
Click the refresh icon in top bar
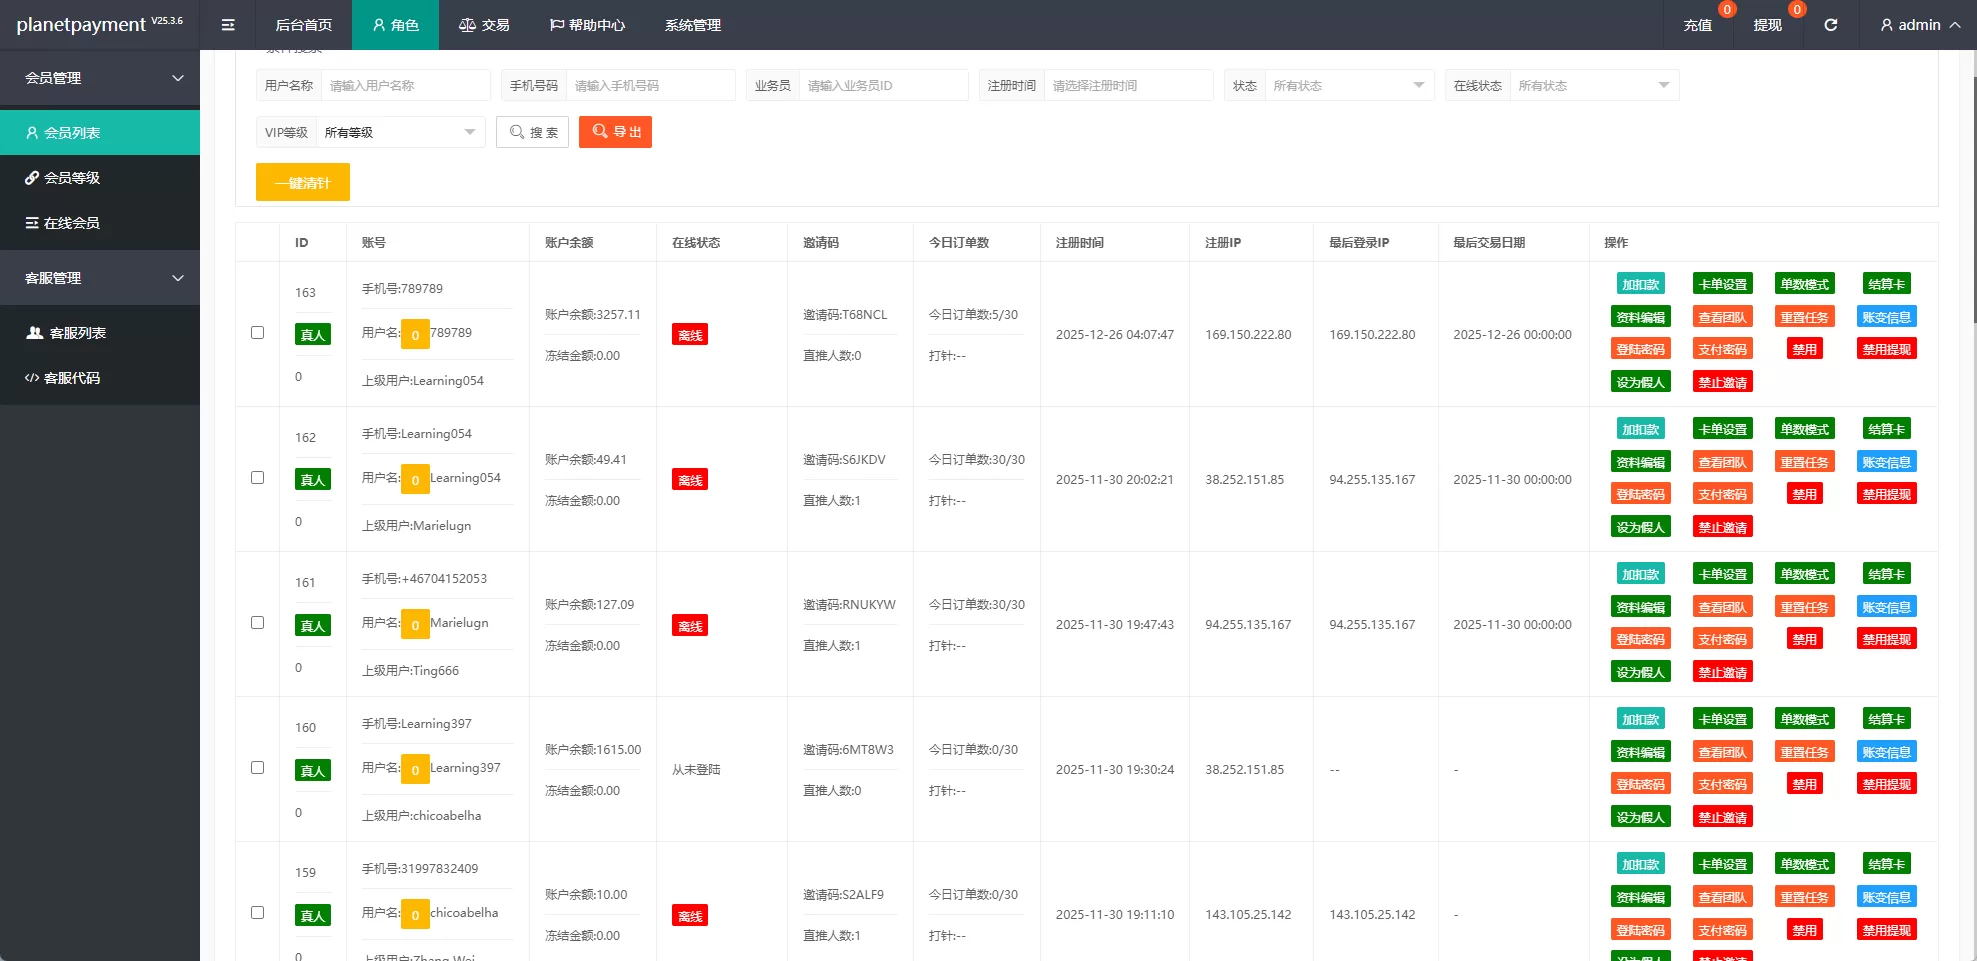(x=1831, y=25)
